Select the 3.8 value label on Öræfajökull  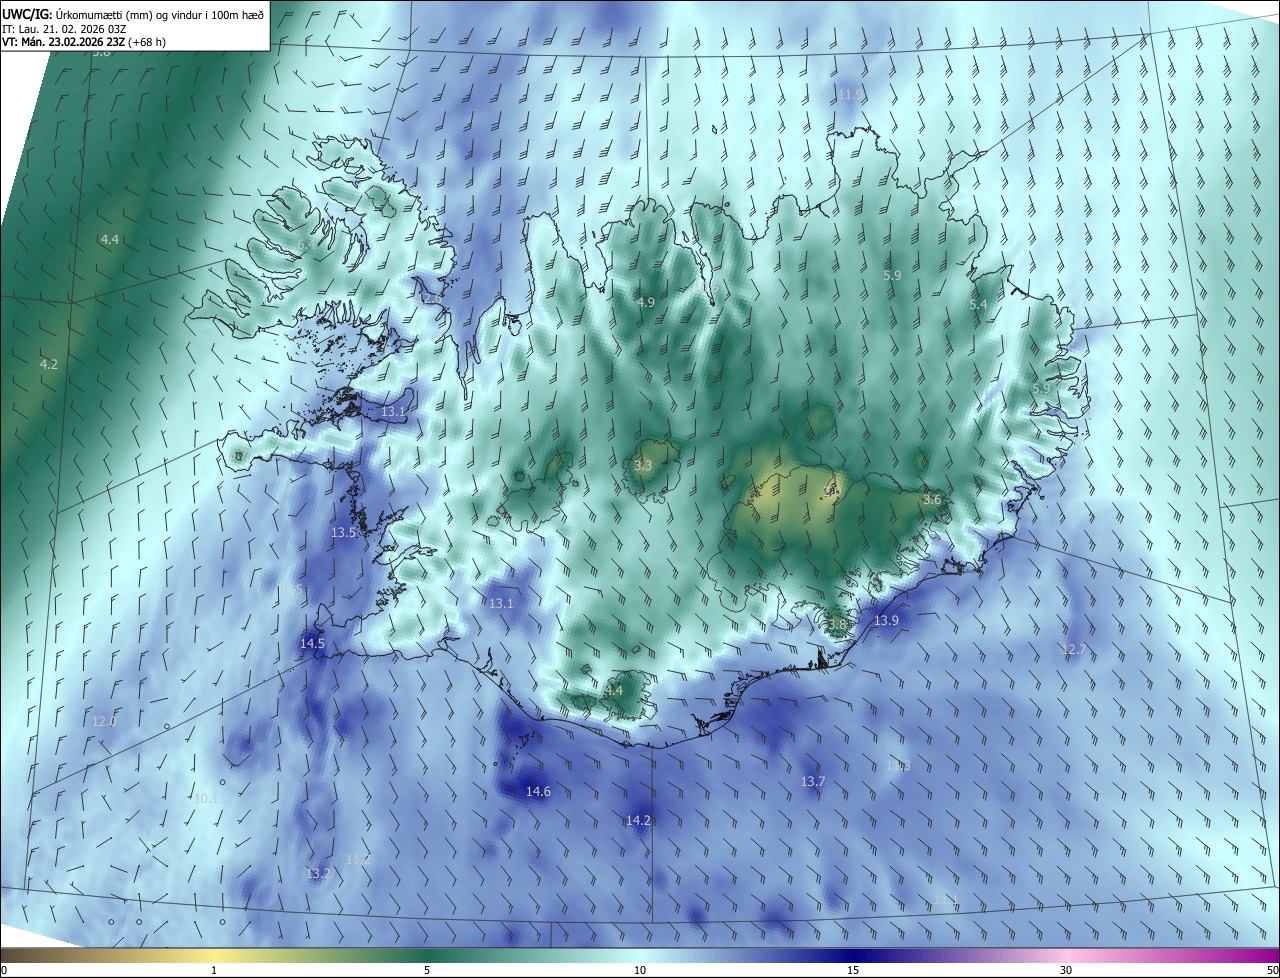point(837,623)
